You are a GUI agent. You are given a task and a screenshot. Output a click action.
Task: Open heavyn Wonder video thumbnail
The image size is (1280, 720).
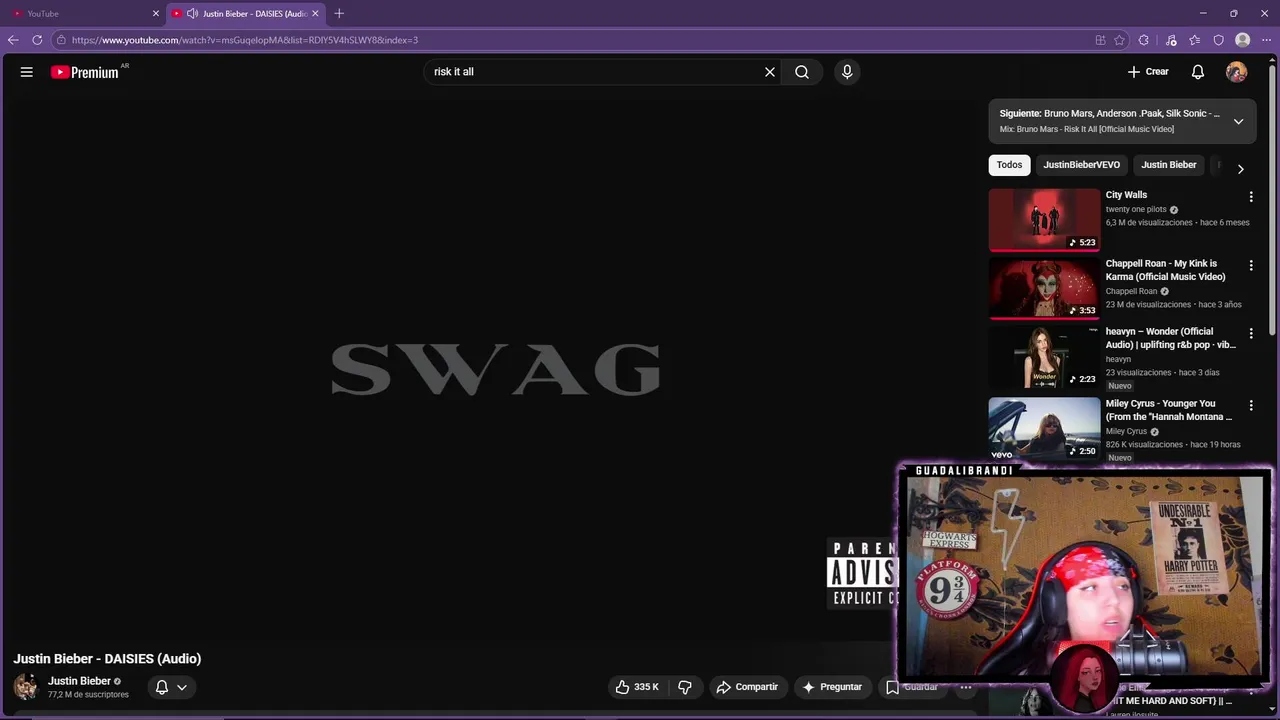click(1044, 358)
